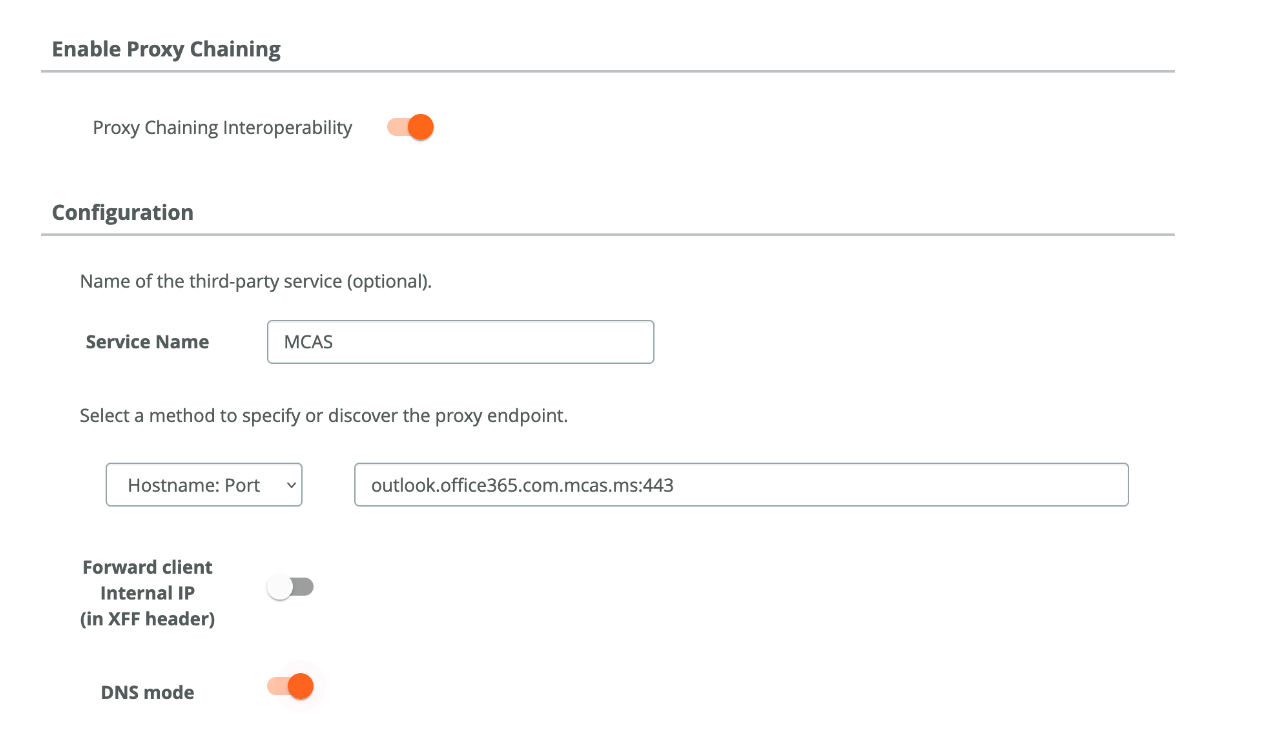Select the Enable Proxy Chaining section heading
Screen dimensions: 1271x732
click(x=166, y=49)
